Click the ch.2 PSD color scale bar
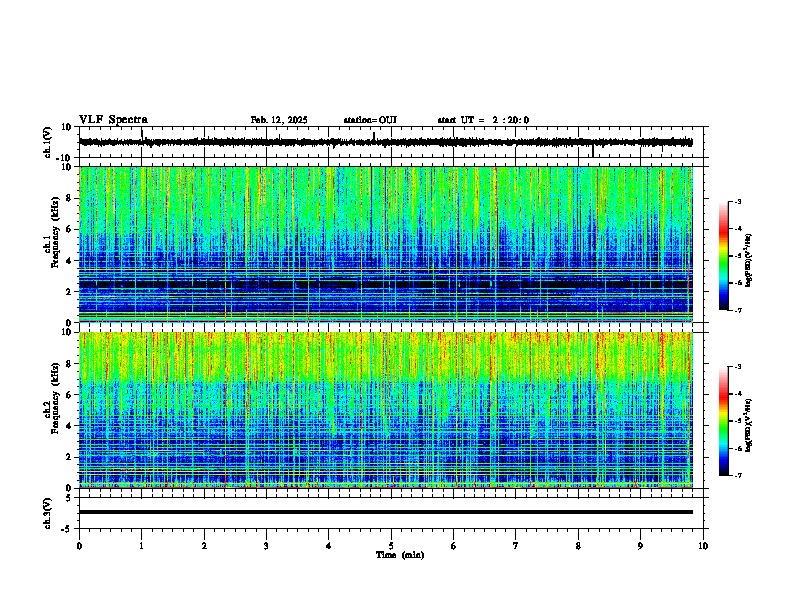The image size is (792, 612). click(x=723, y=421)
